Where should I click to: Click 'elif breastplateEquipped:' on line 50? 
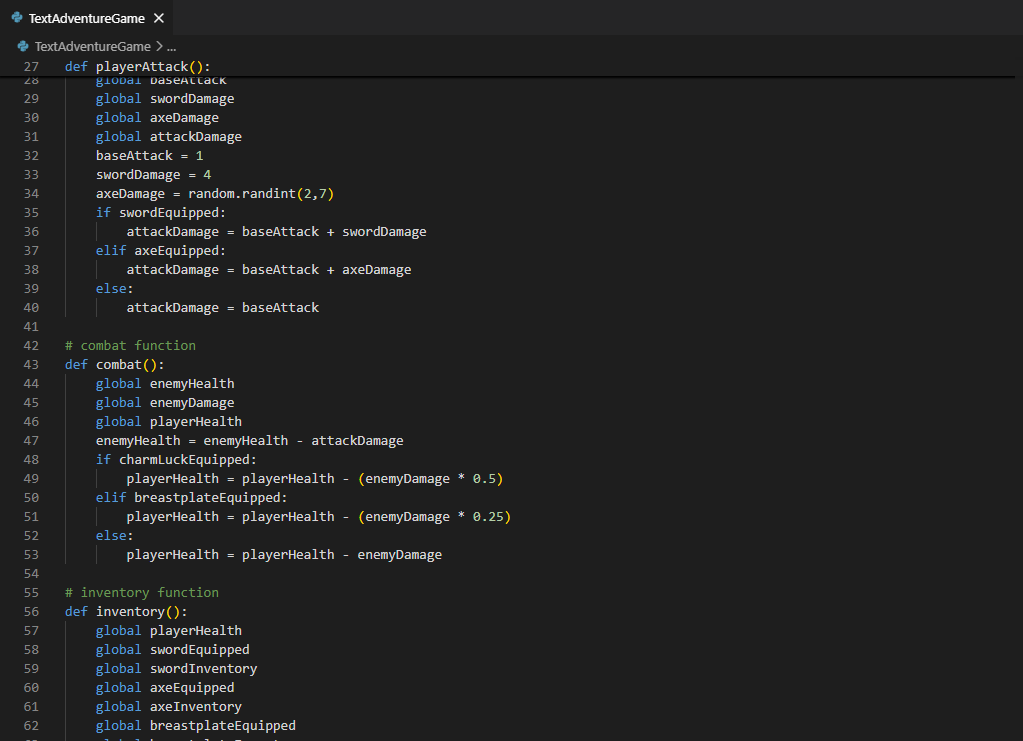click(192, 498)
